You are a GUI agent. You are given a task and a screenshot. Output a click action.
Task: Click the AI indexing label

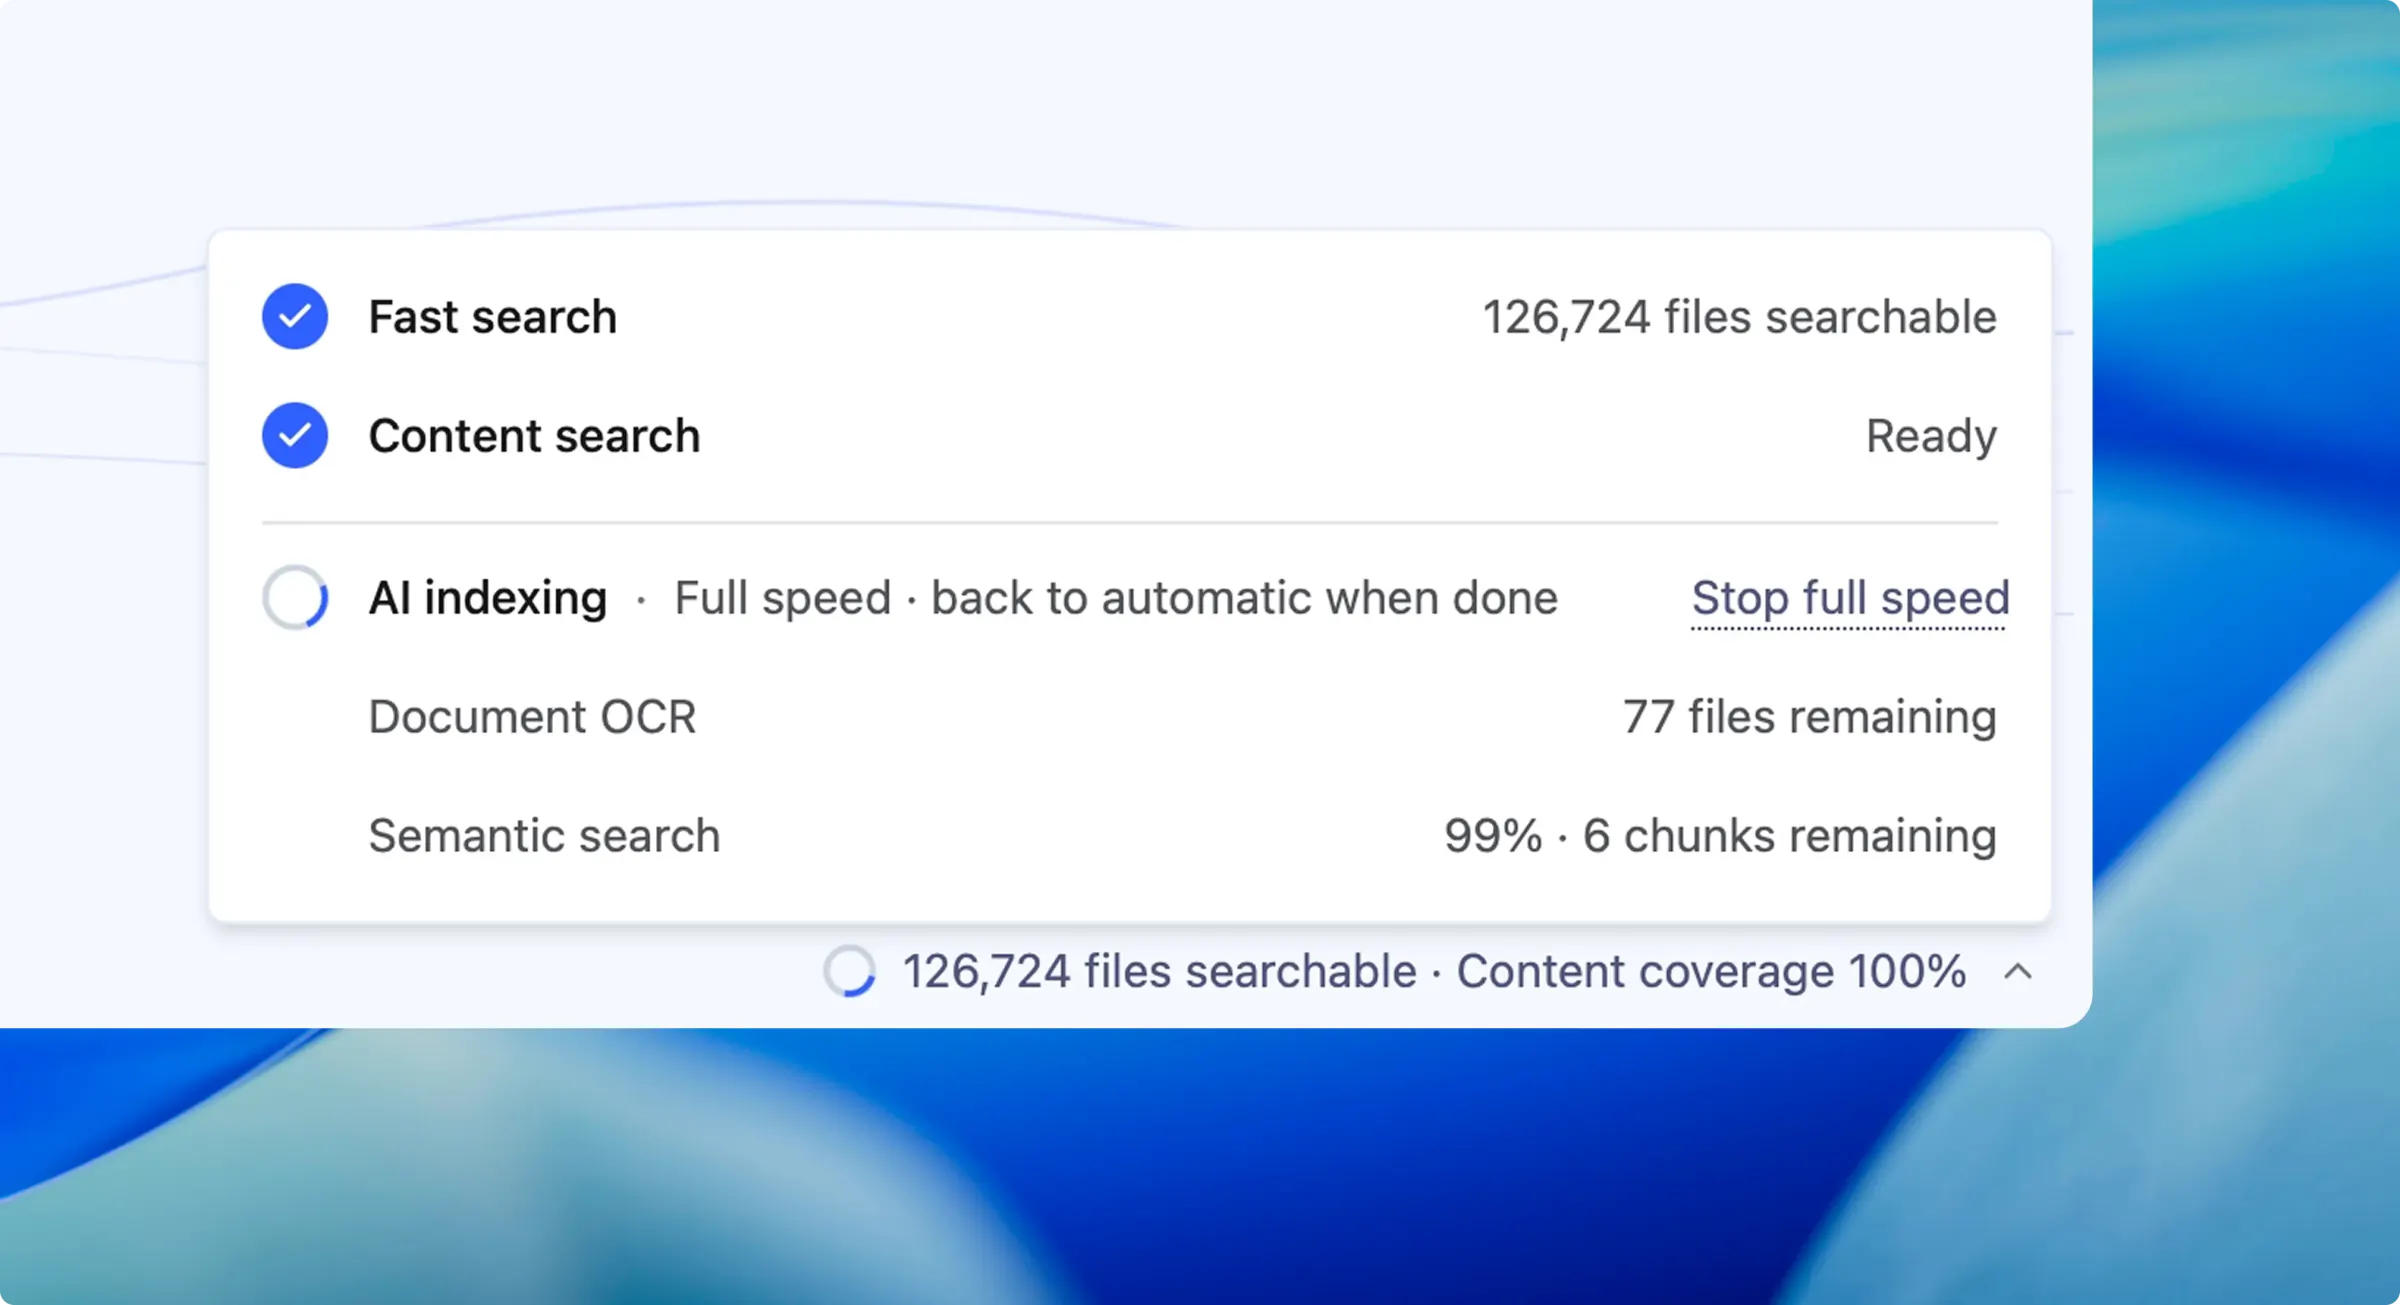488,598
